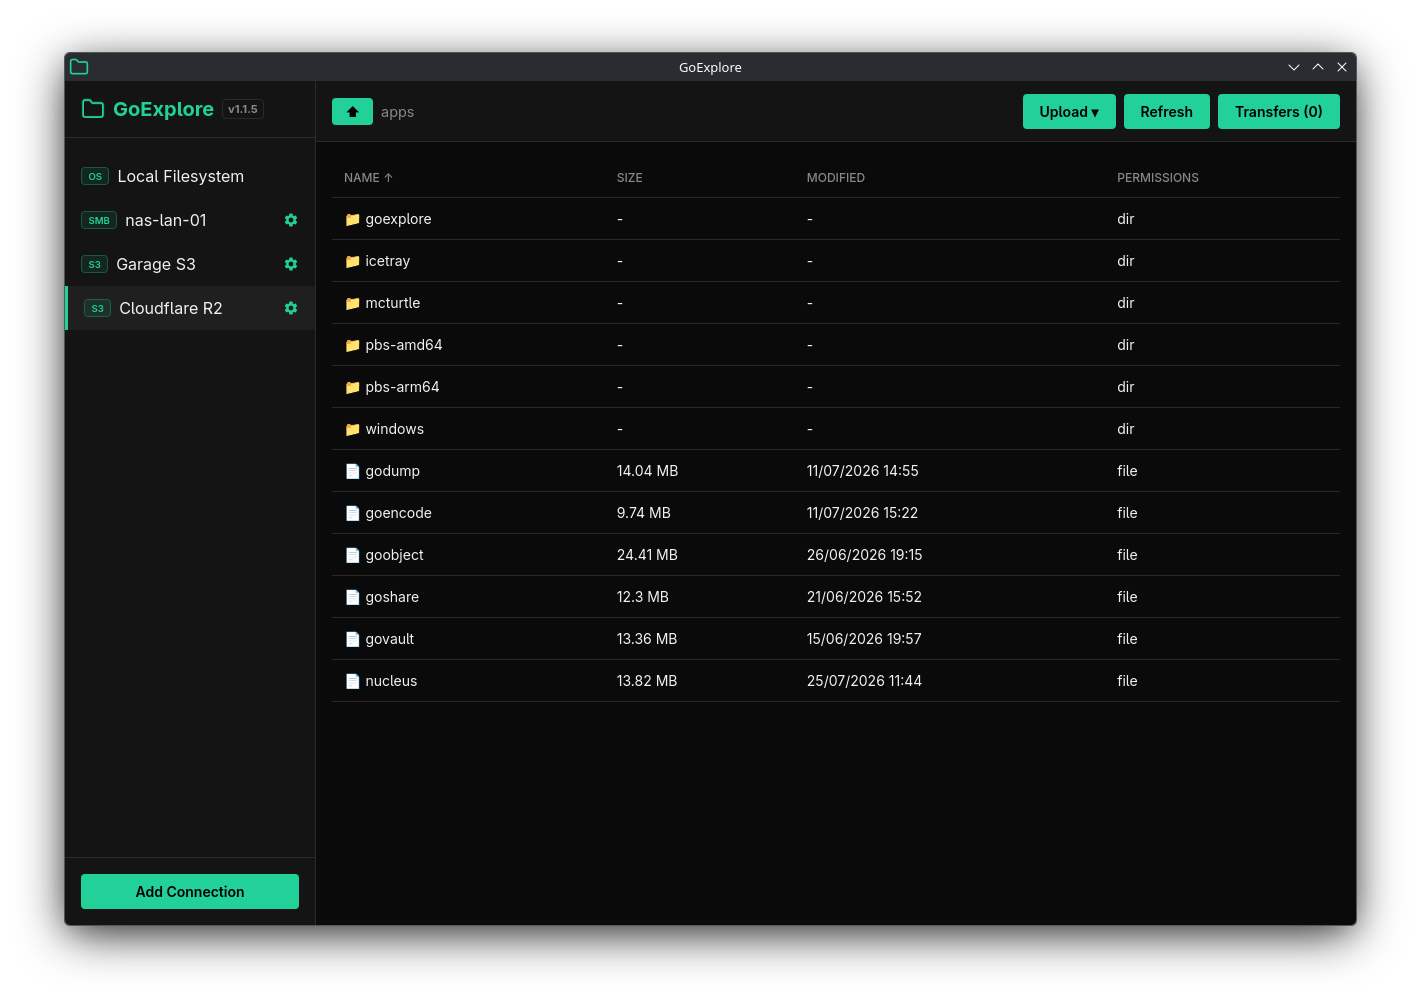Click the Add Connection button

(190, 892)
